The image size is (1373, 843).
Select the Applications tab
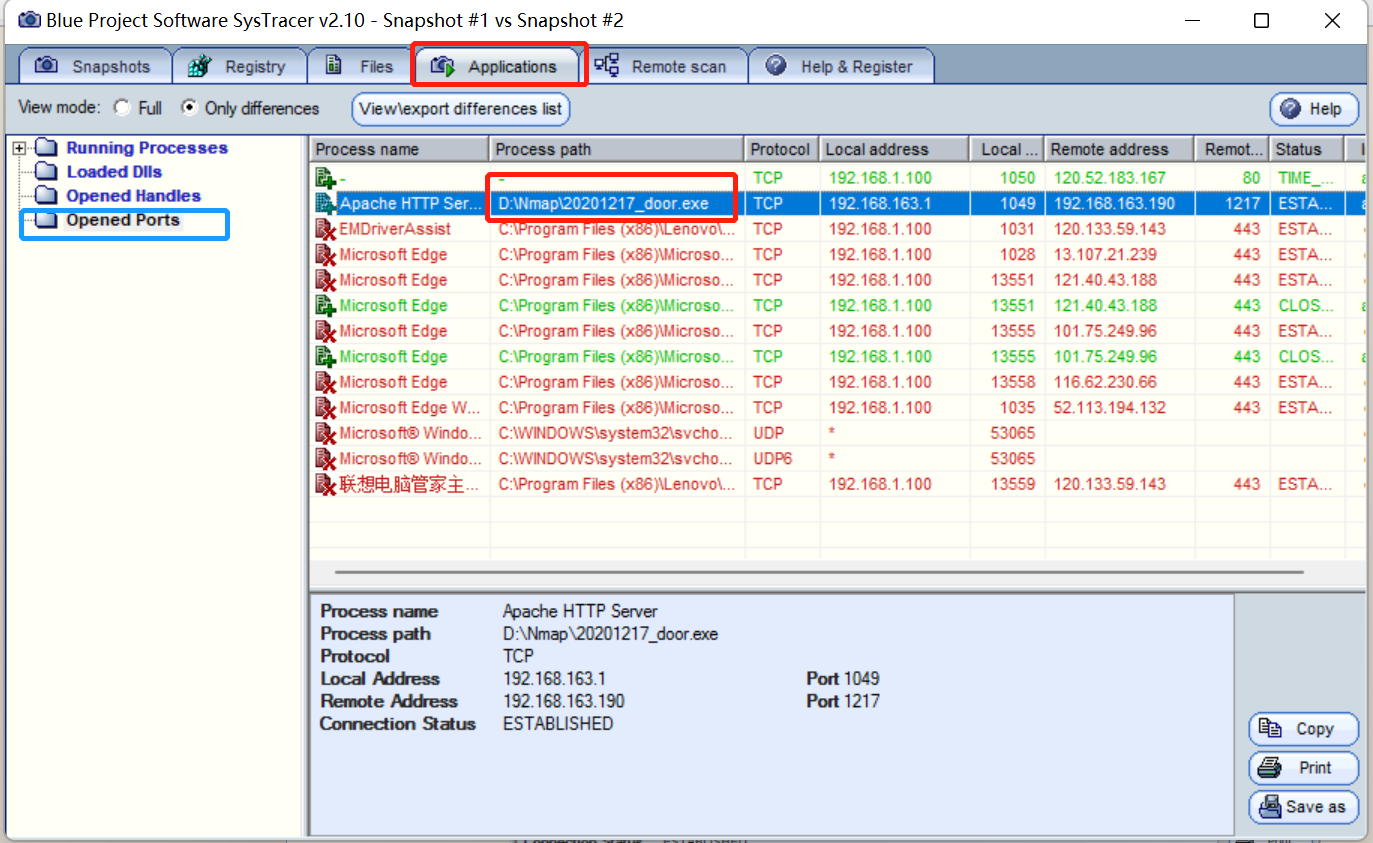click(497, 66)
